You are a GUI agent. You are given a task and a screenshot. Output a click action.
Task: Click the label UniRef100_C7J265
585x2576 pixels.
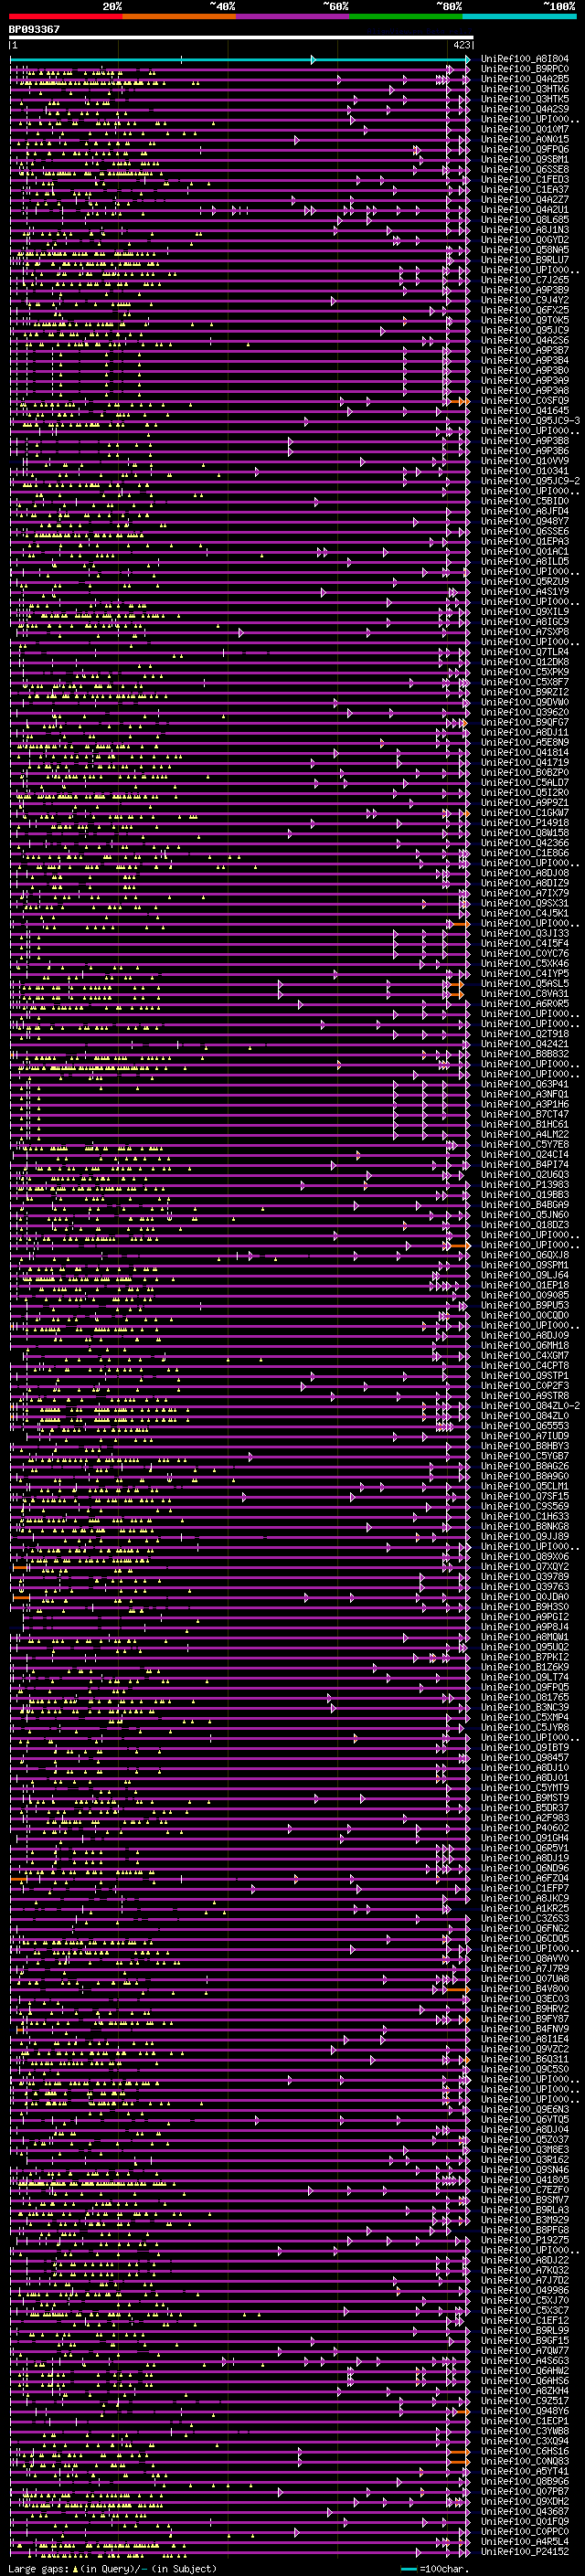point(524,280)
